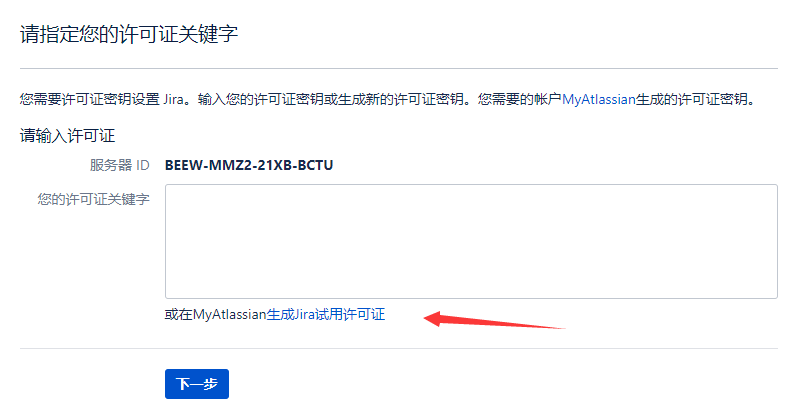794x416 pixels.
Task: Click the text 您需要的帐户 before MyAtlassian
Action: (x=520, y=99)
